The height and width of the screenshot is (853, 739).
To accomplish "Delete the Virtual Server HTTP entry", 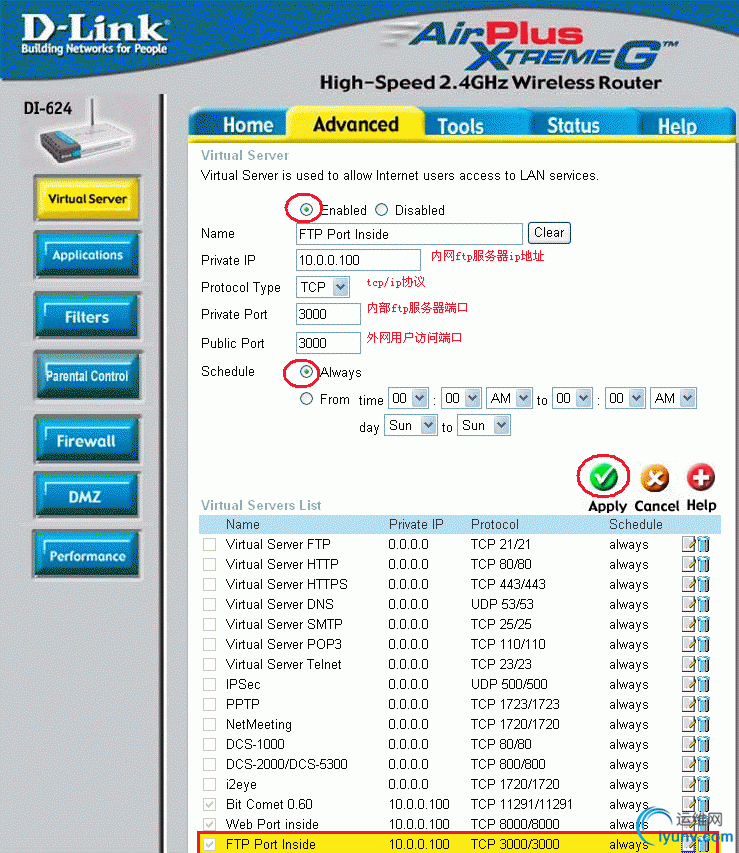I will 704,564.
